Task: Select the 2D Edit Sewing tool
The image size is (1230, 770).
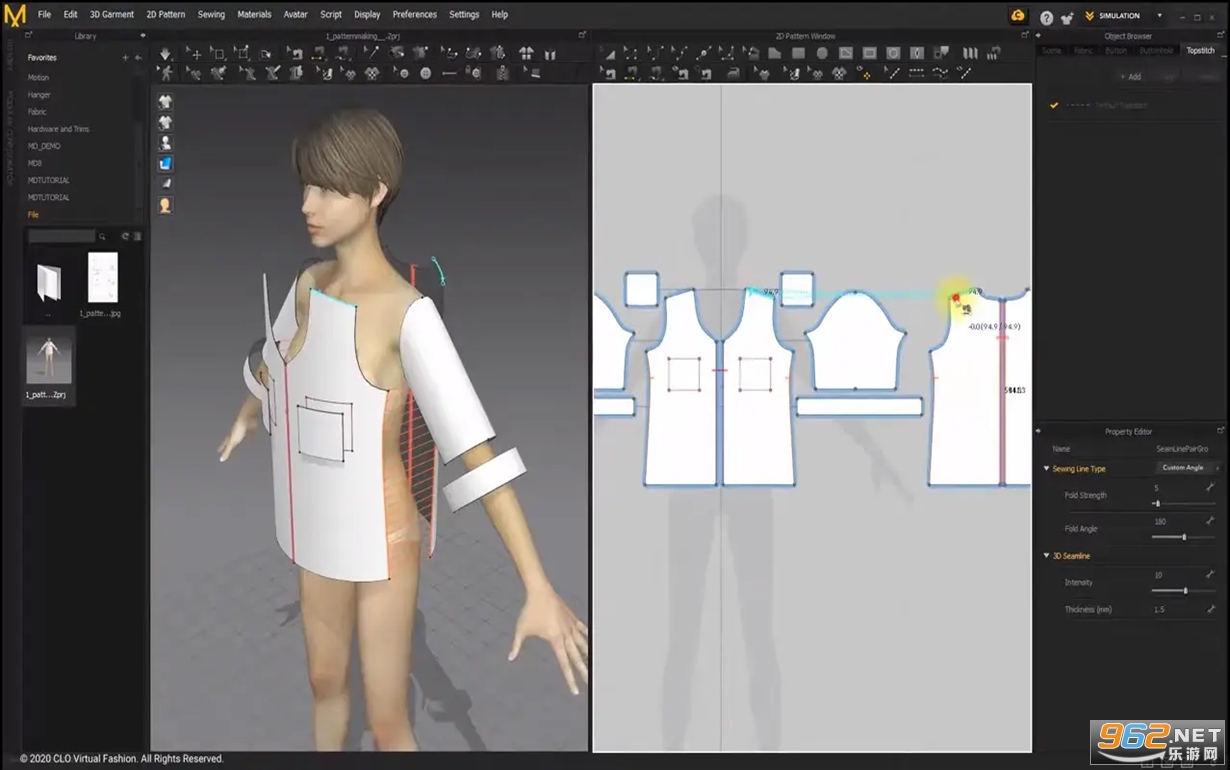Action: point(607,73)
